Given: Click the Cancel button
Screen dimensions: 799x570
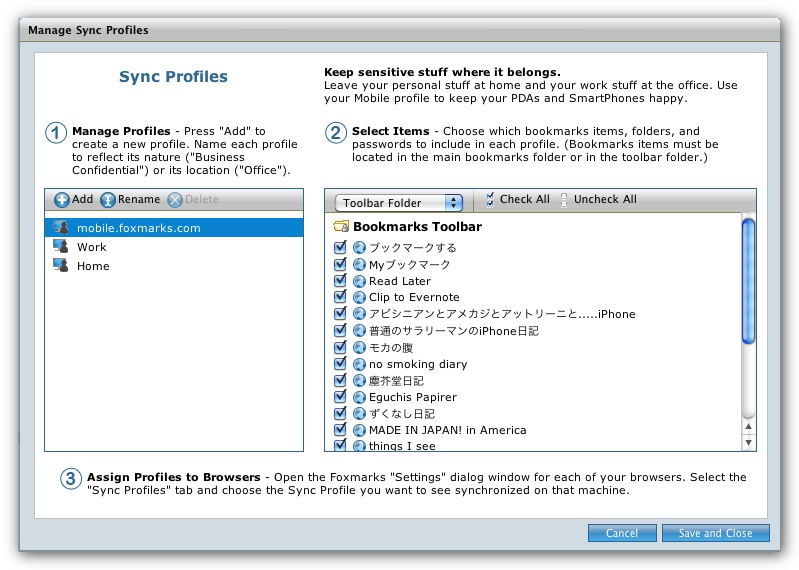Looking at the screenshot, I should 622,533.
